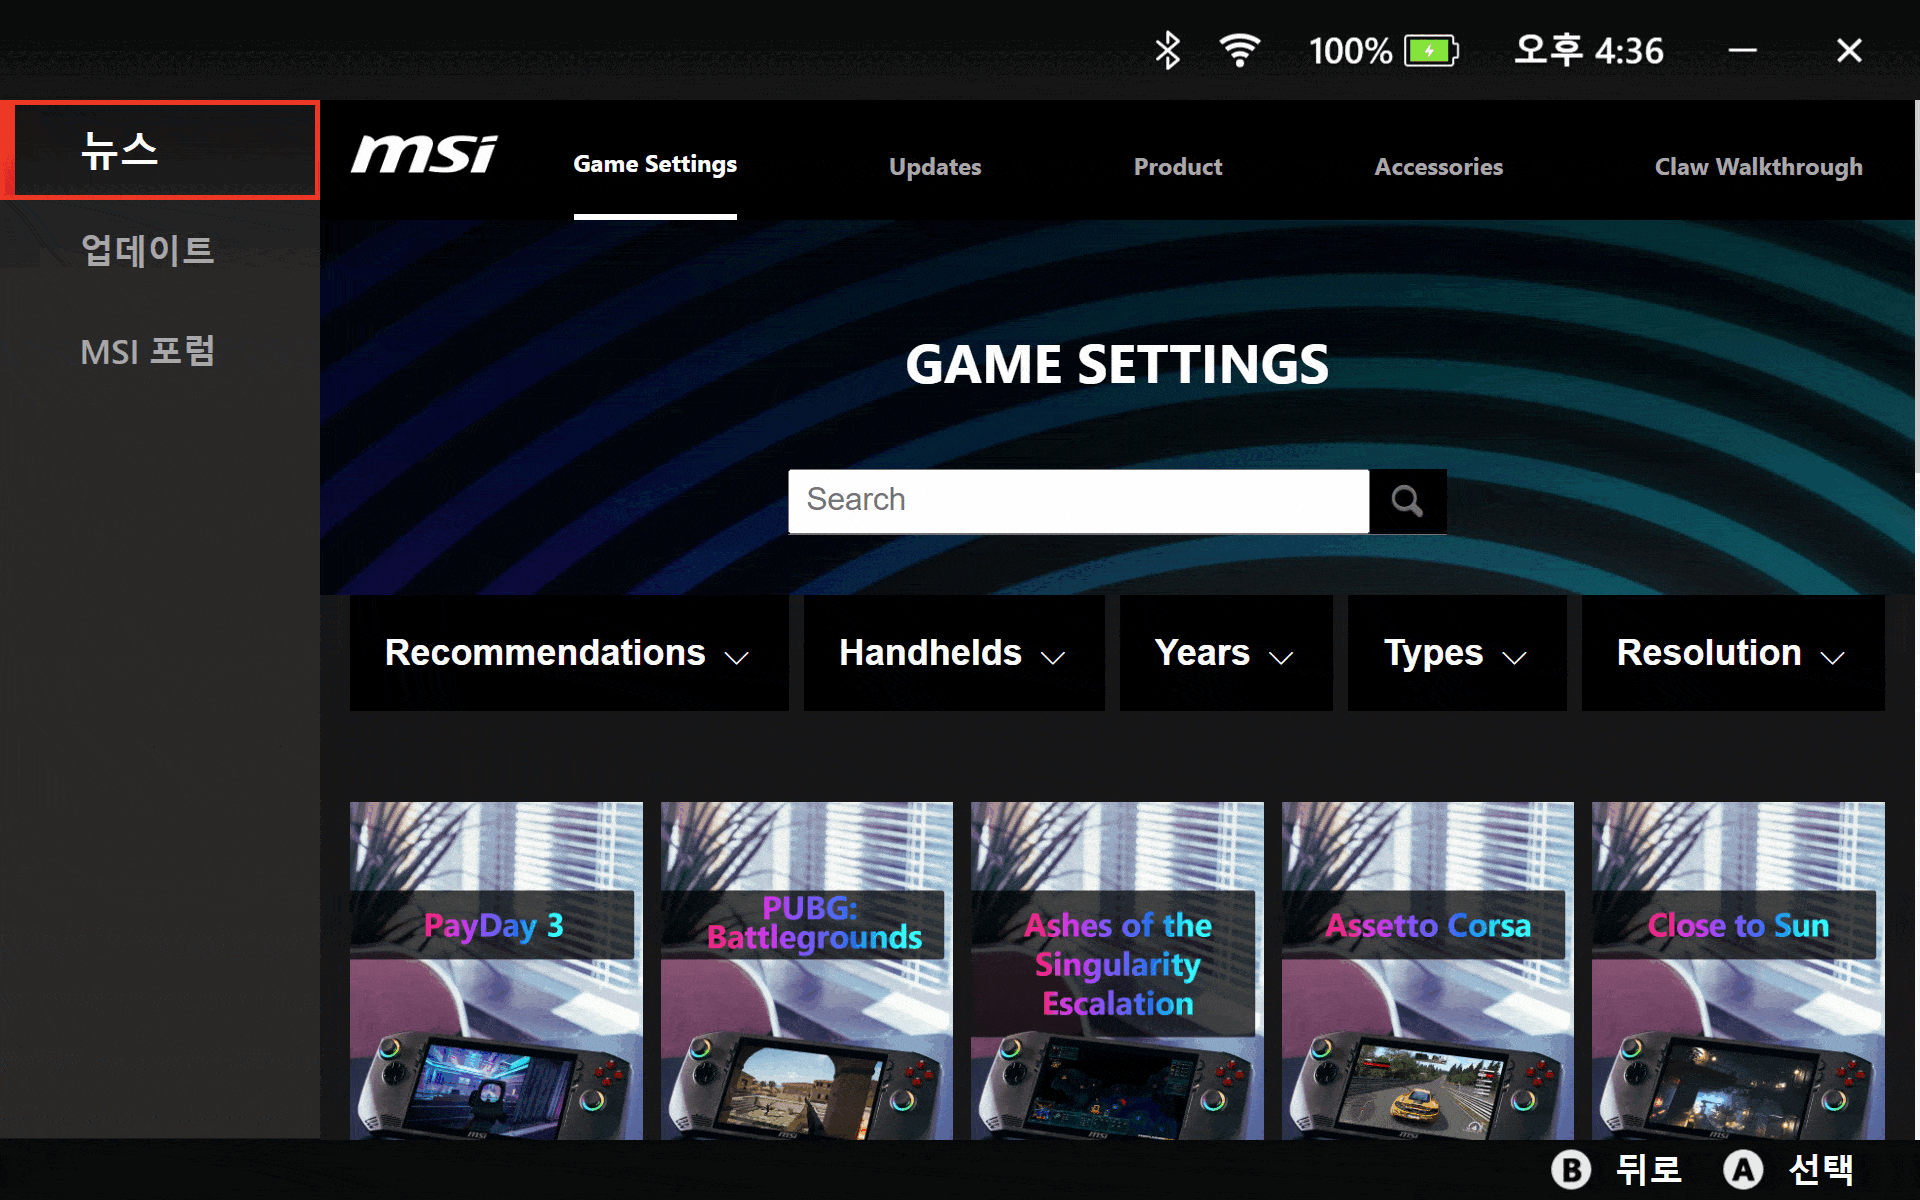
Task: Select the Game Settings tab
Action: 655,165
